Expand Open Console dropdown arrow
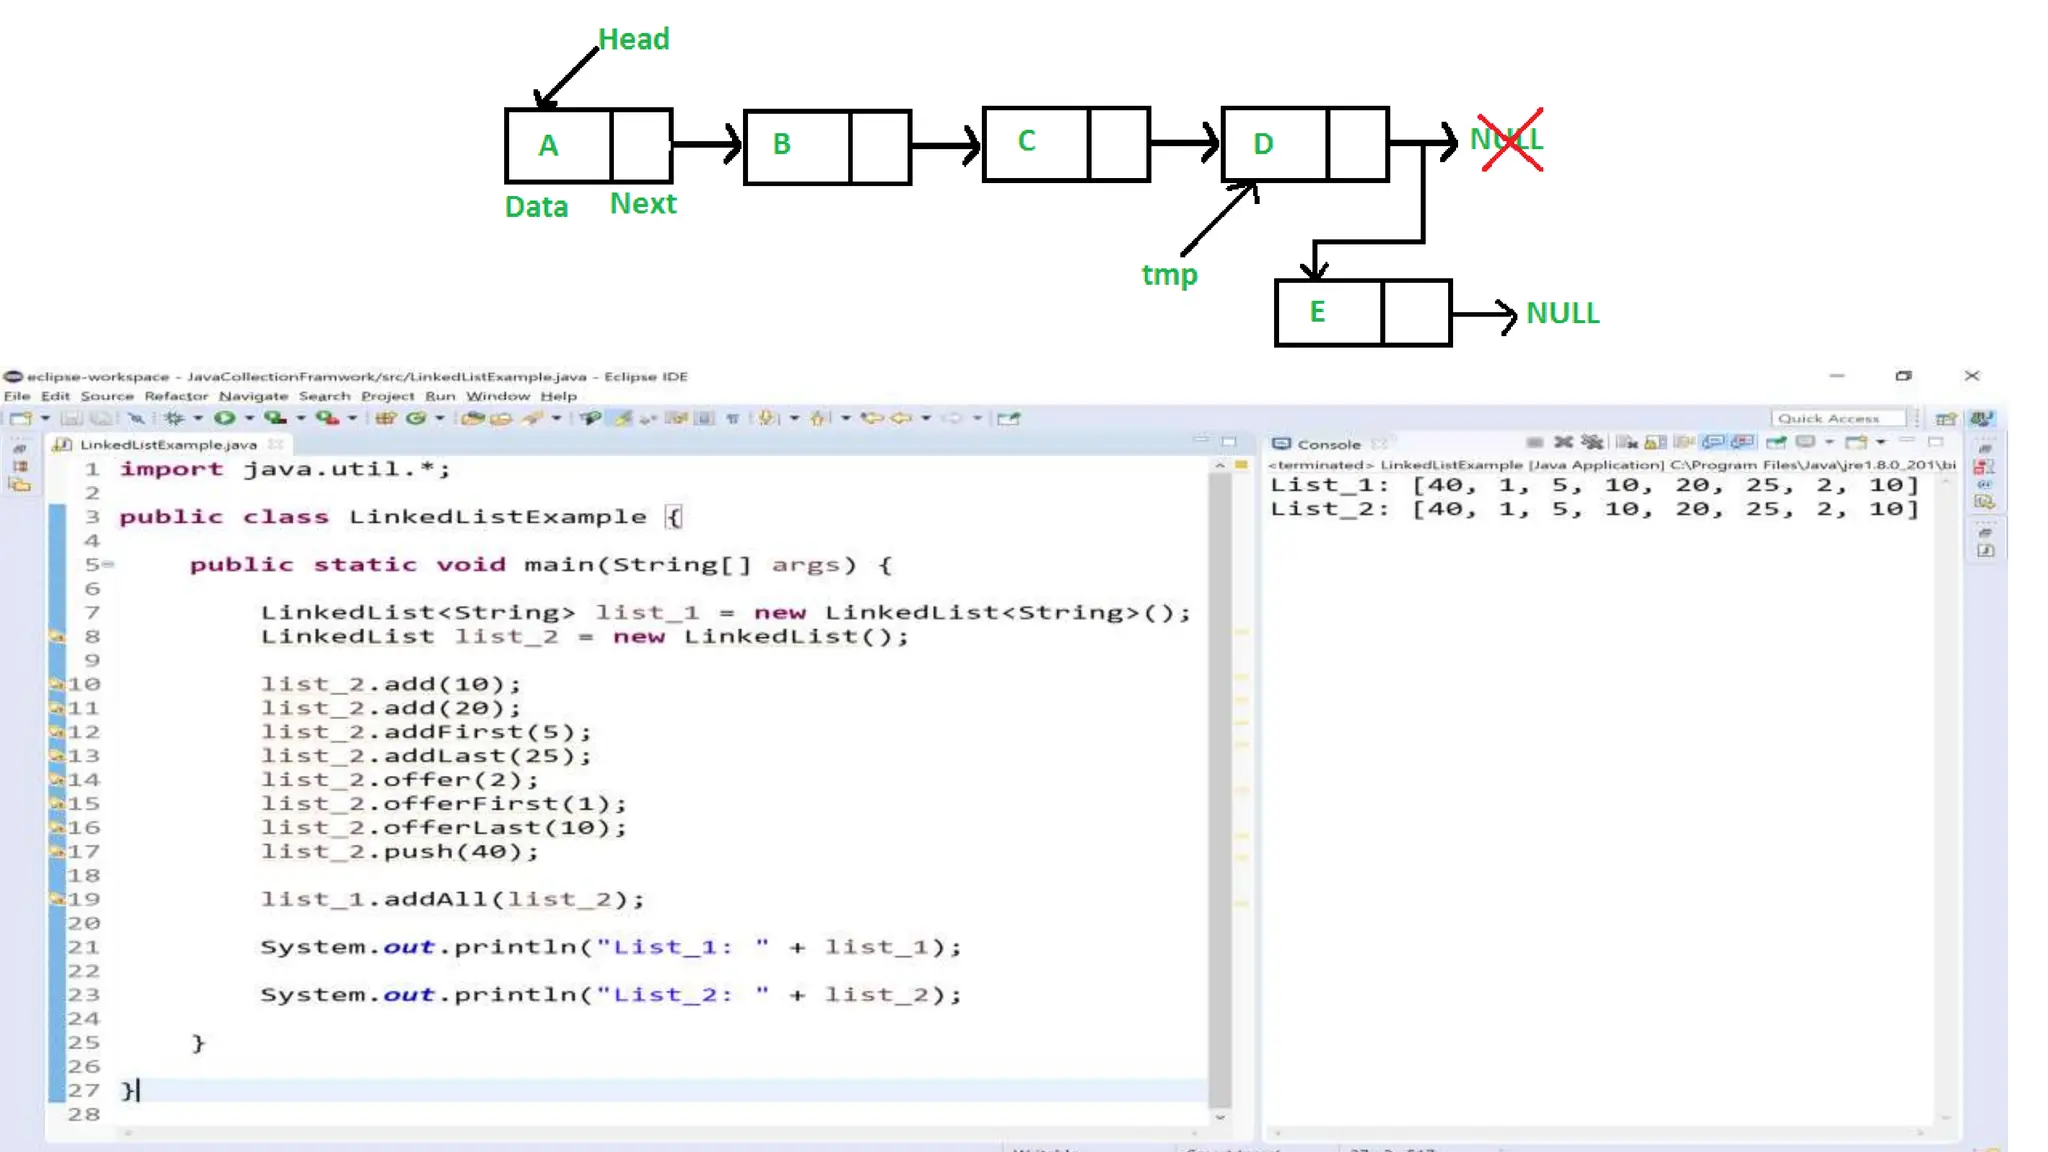The height and width of the screenshot is (1152, 2048). coord(1881,442)
